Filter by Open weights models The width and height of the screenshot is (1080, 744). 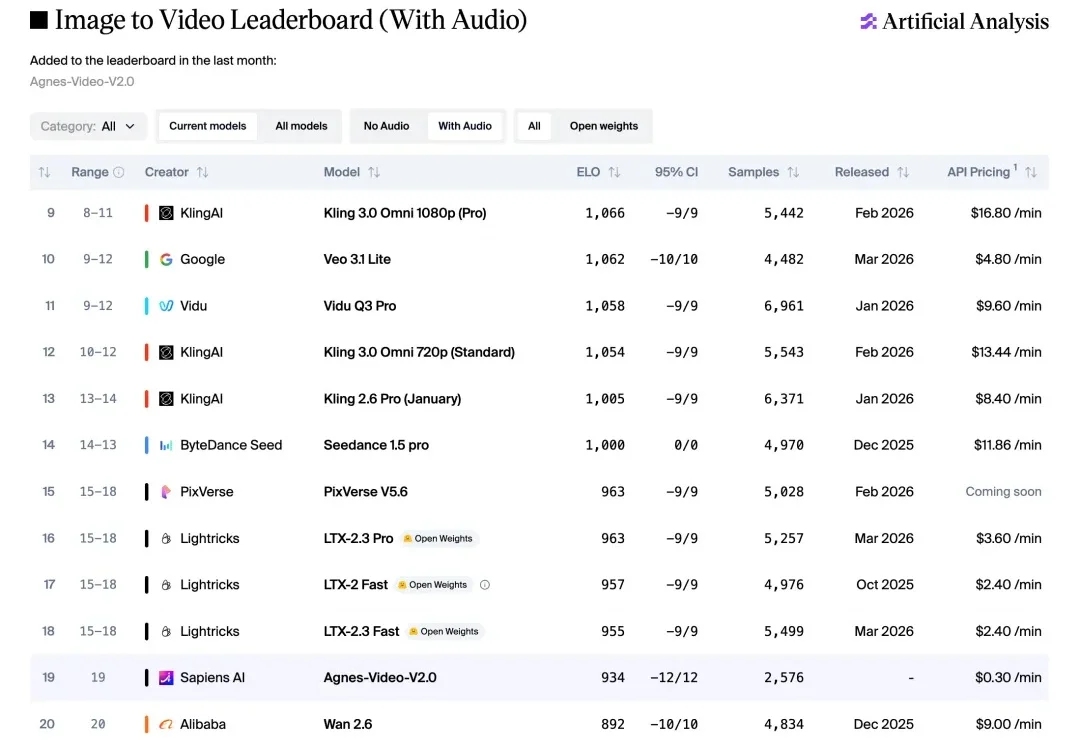pyautogui.click(x=604, y=126)
